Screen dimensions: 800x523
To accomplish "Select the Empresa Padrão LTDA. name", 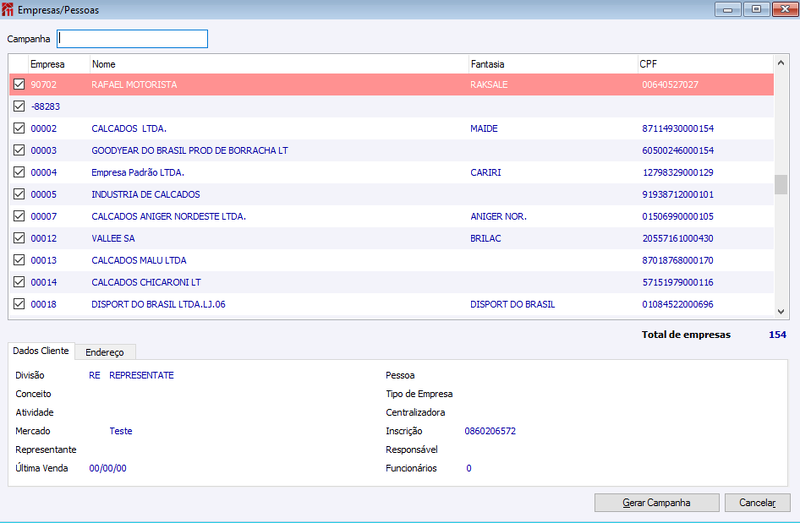I will click(x=138, y=172).
